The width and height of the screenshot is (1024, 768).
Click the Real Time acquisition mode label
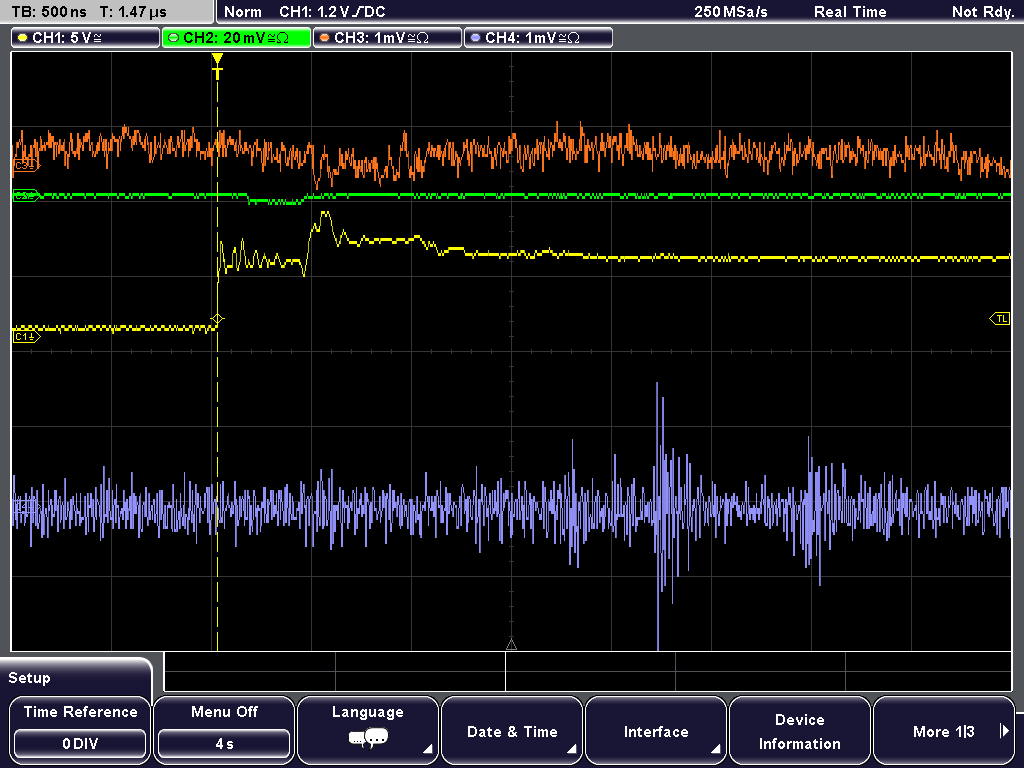pos(850,12)
